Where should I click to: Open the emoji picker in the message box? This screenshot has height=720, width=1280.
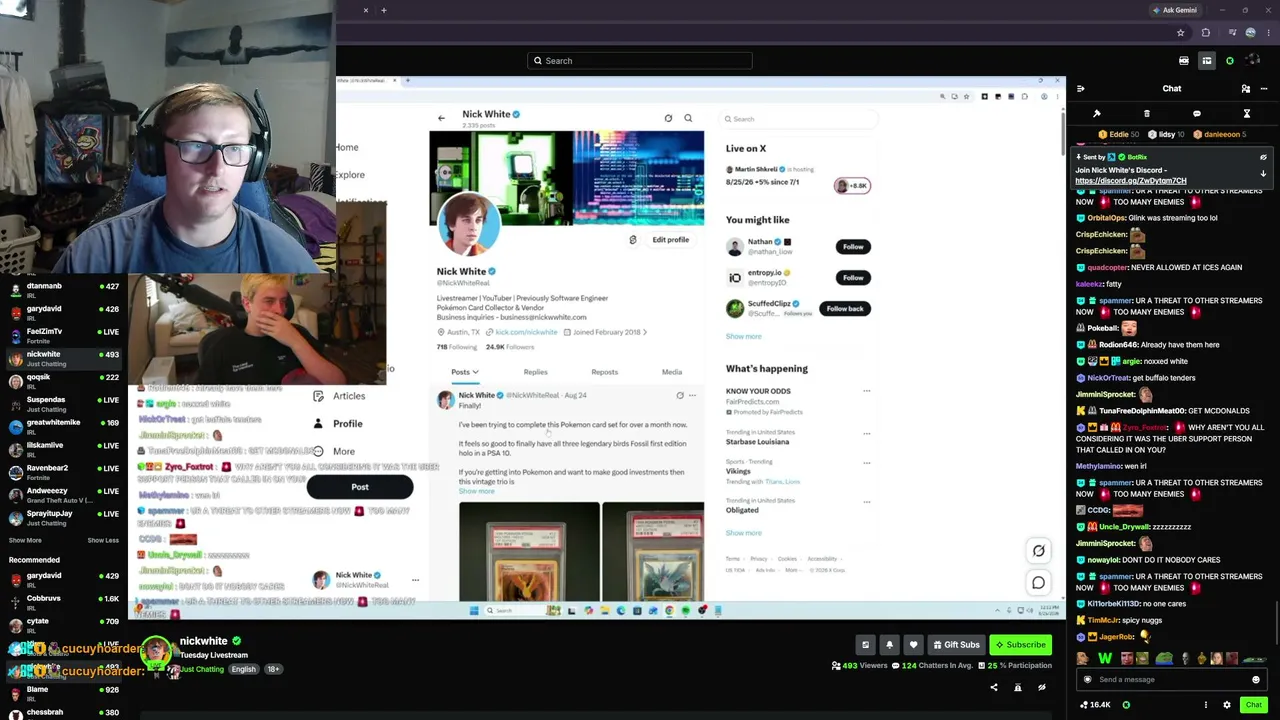pos(1256,680)
